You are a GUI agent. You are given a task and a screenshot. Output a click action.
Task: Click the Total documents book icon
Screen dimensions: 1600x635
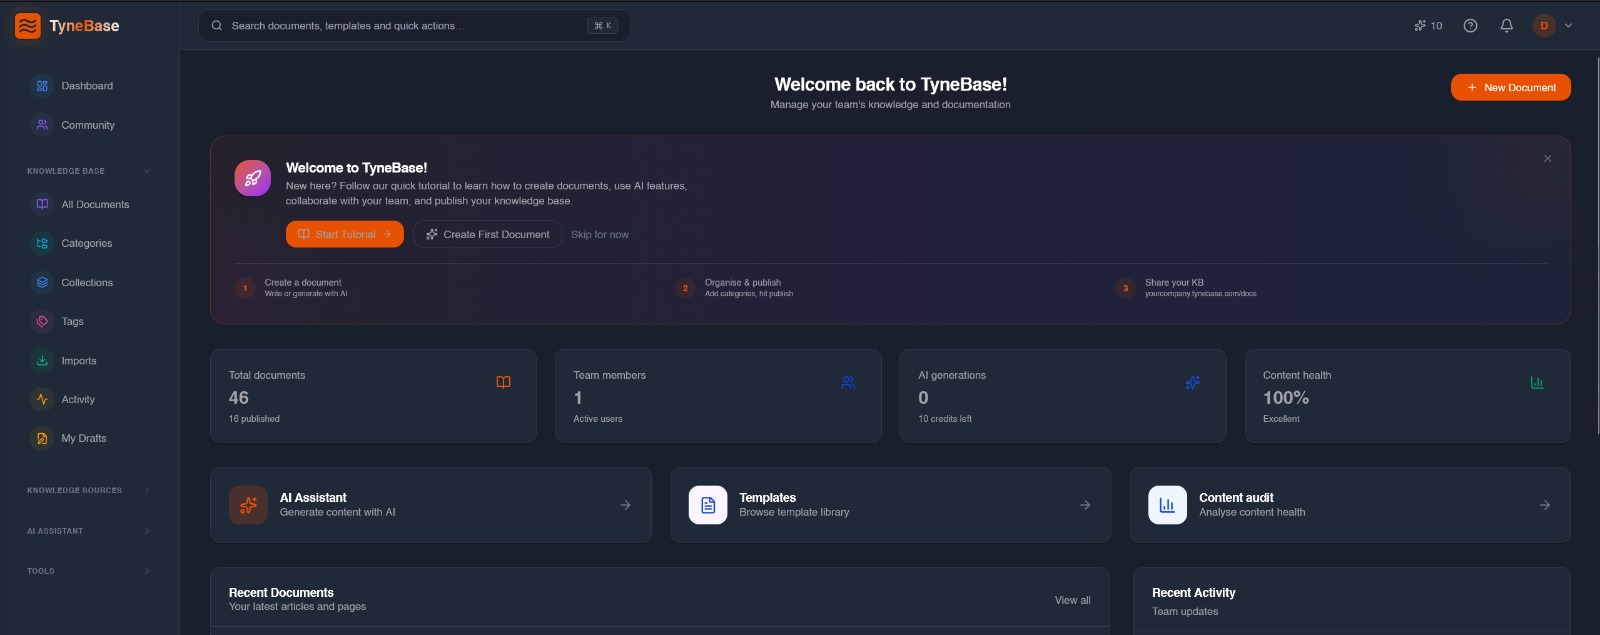pyautogui.click(x=504, y=382)
